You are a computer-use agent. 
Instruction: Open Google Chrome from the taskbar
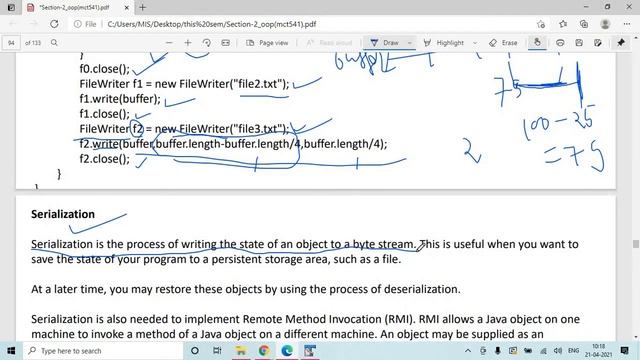tap(264, 351)
